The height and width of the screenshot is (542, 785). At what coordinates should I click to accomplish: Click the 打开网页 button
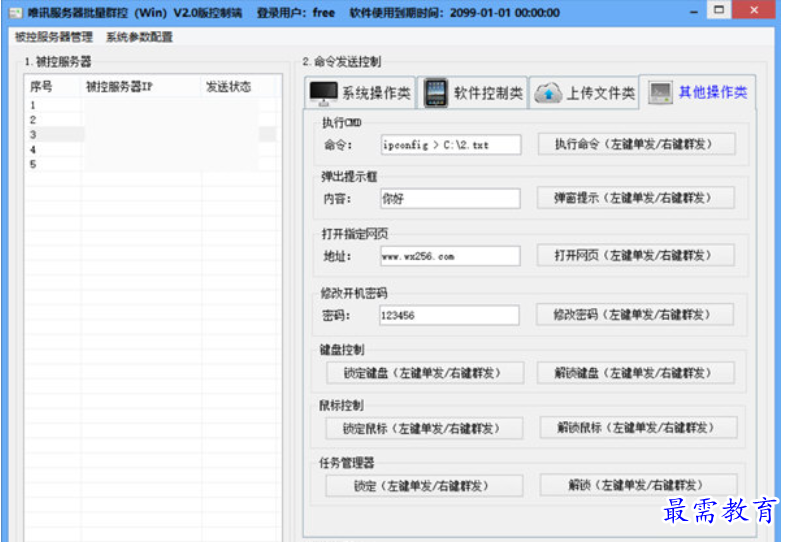point(635,255)
